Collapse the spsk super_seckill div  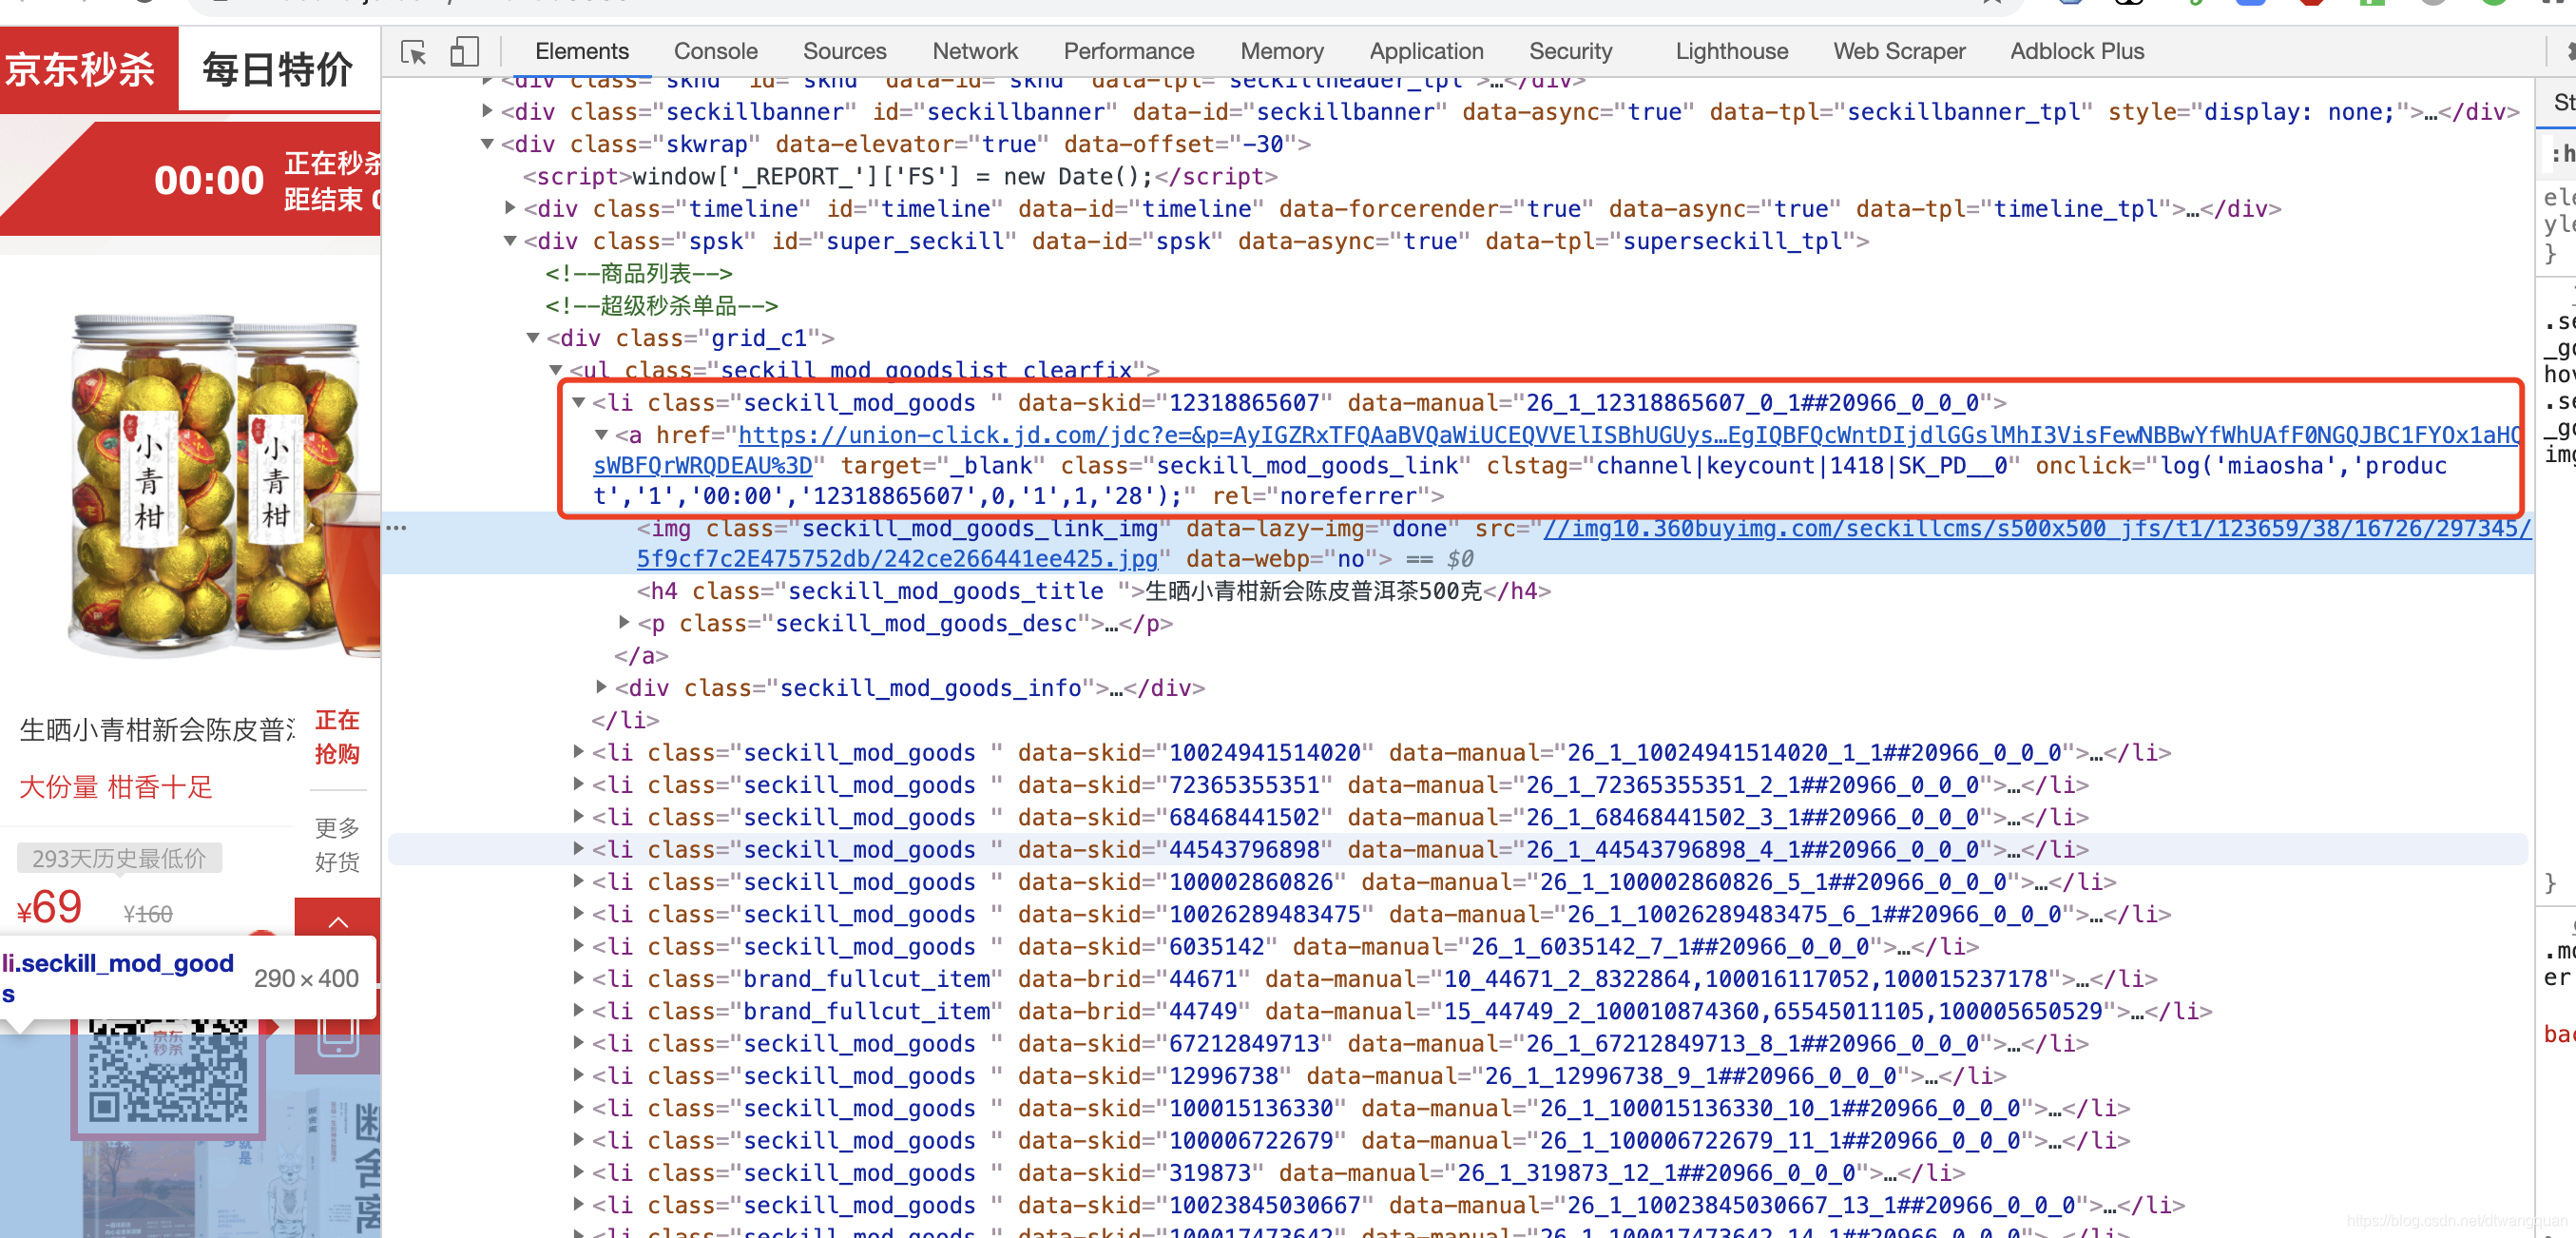[510, 241]
